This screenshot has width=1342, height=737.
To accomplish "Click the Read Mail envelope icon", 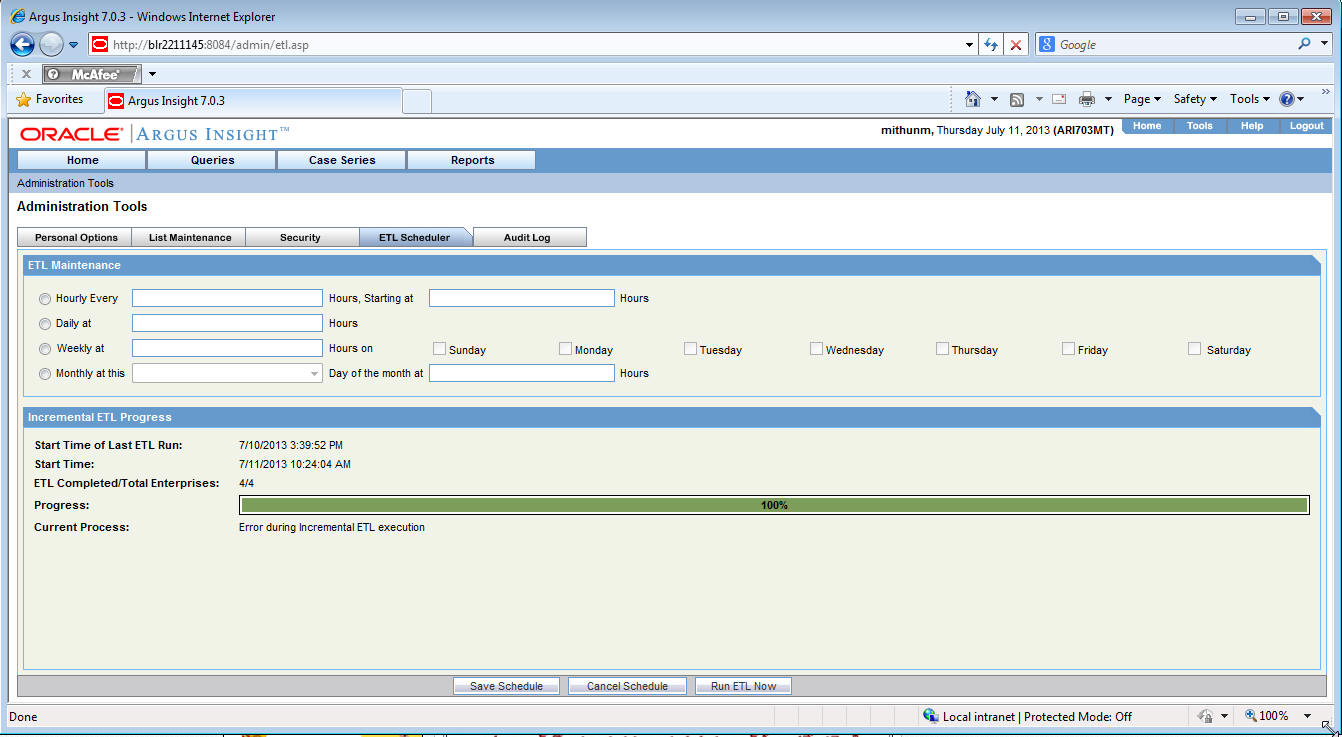I will click(x=1059, y=99).
